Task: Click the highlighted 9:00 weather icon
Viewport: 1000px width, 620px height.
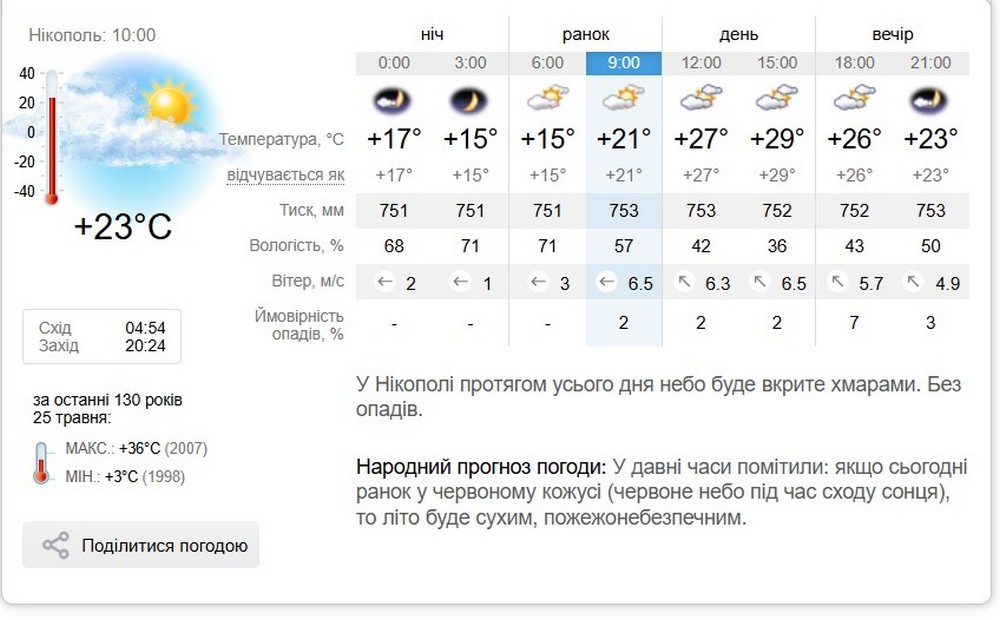Action: click(x=624, y=98)
